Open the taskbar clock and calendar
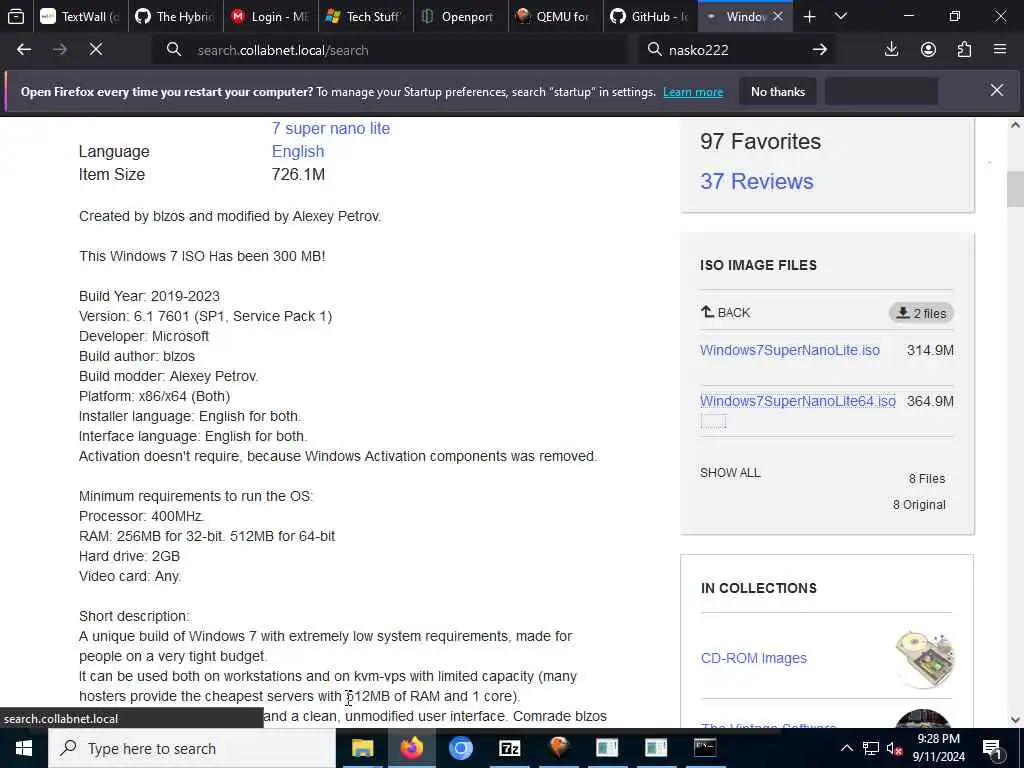 [938, 748]
